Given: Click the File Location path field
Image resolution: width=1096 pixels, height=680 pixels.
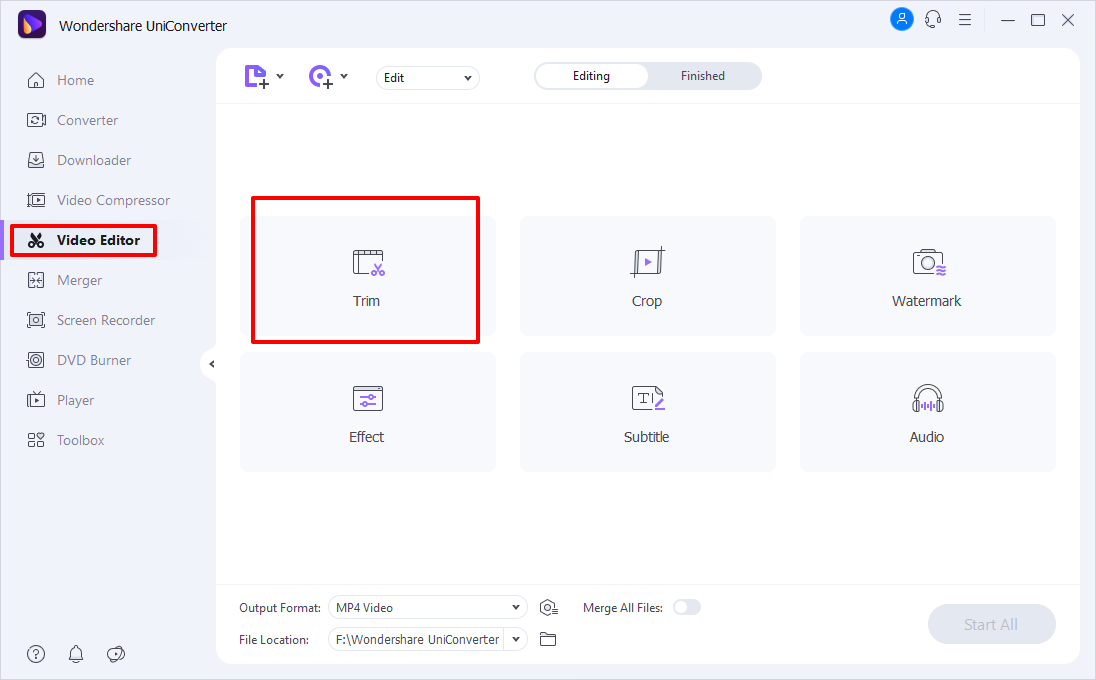Looking at the screenshot, I should 416,639.
